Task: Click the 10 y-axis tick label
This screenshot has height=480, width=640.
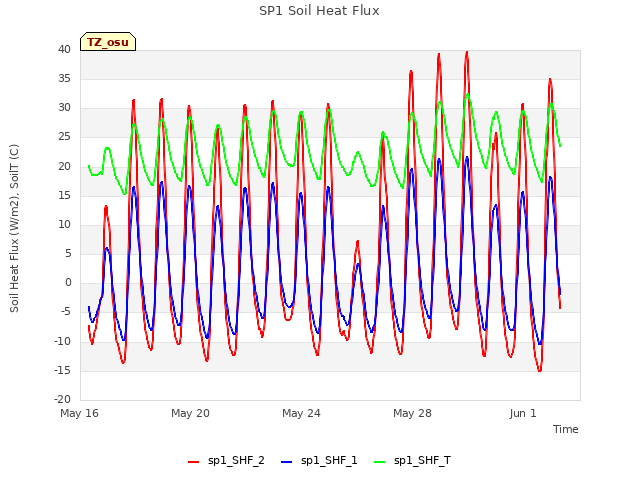Action: tap(64, 224)
